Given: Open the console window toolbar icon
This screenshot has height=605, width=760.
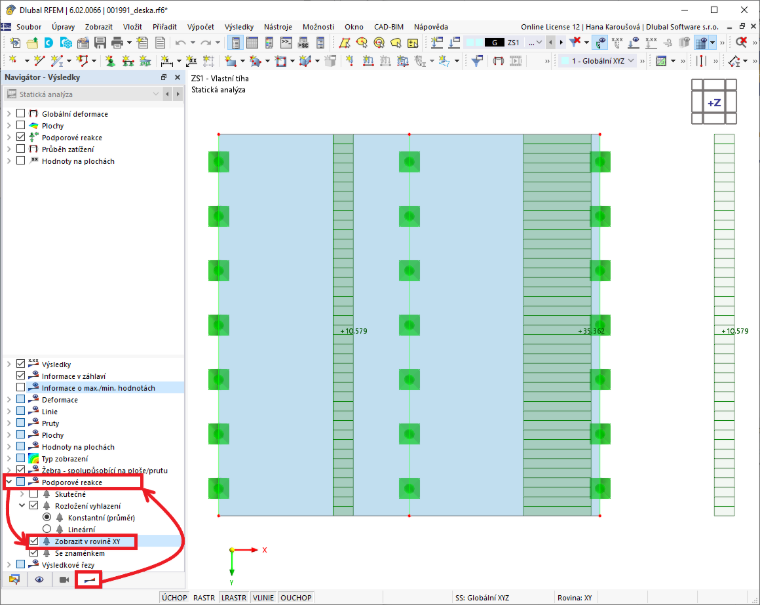Looking at the screenshot, I should (x=286, y=43).
